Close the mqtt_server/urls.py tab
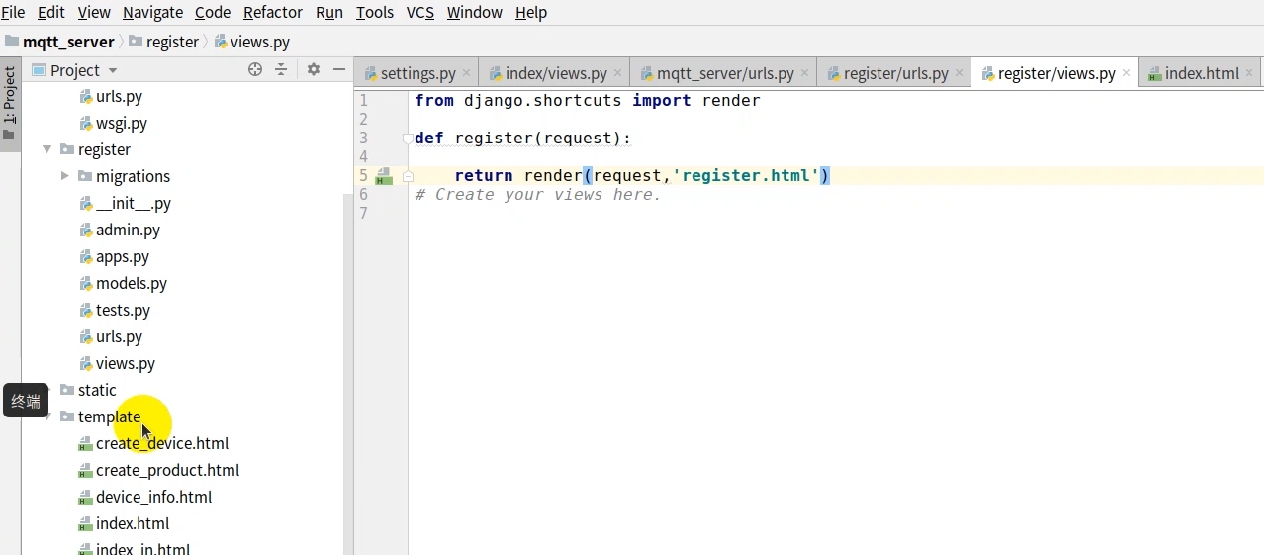The image size is (1264, 555). click(x=805, y=73)
